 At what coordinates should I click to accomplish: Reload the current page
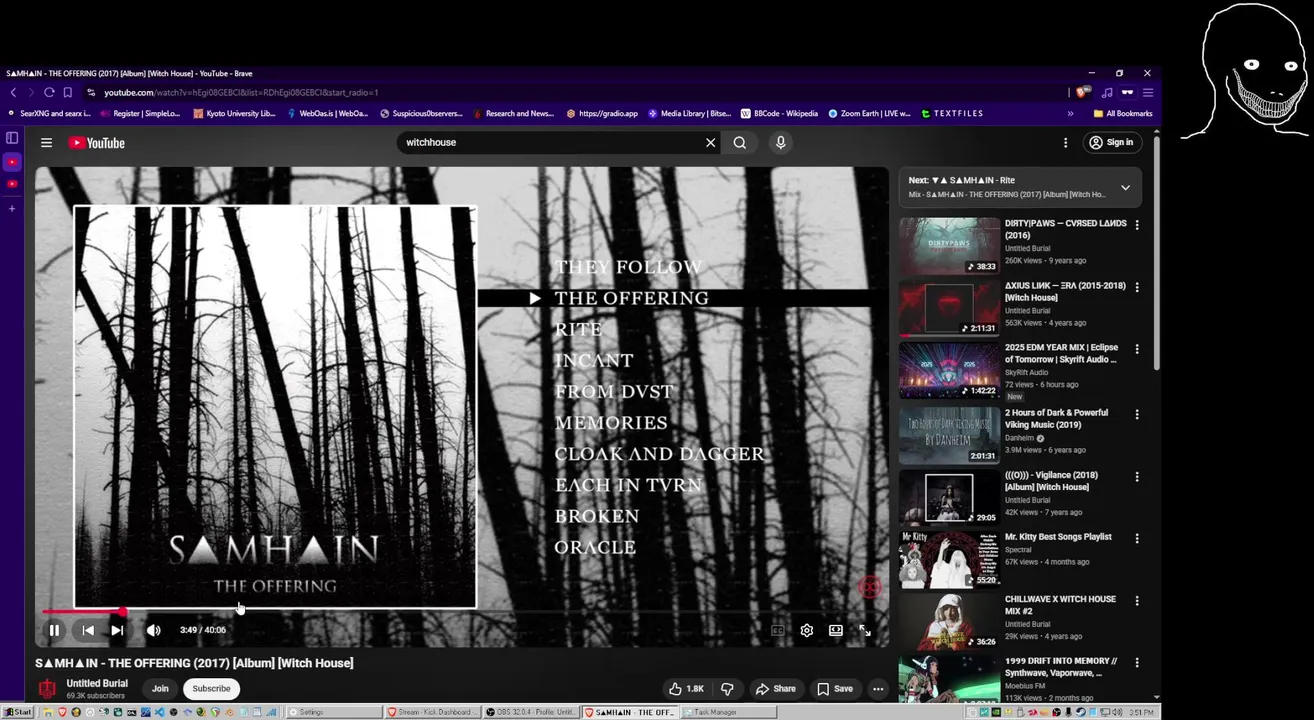(49, 92)
